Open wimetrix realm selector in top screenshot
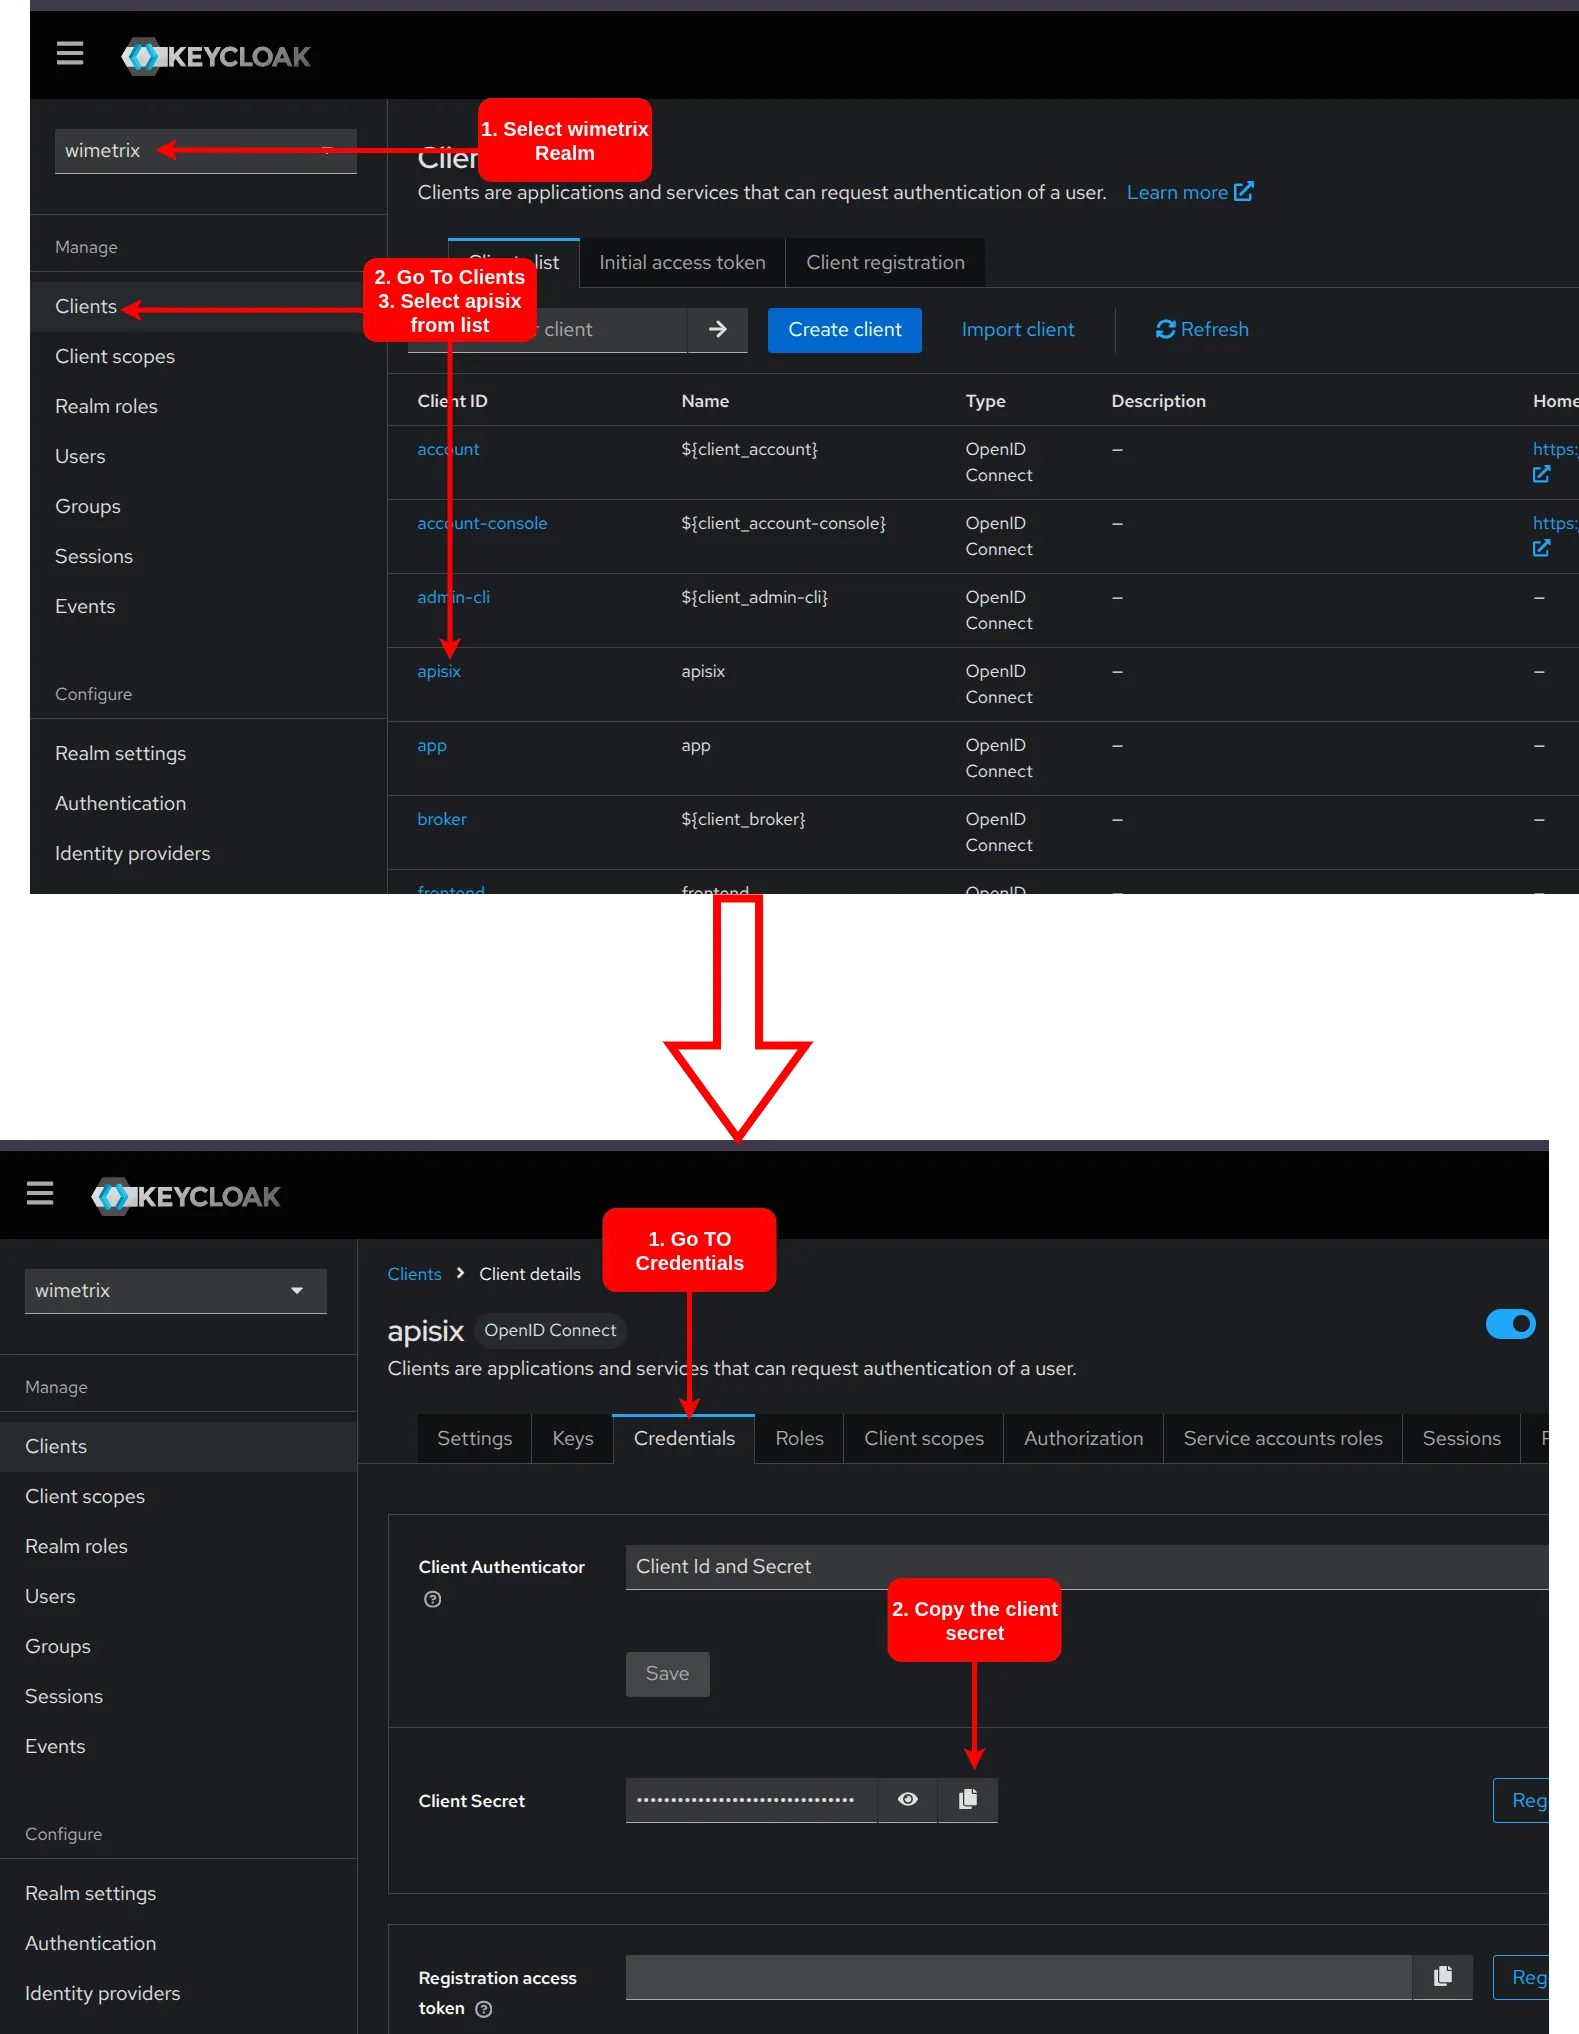Screen dimensions: 1579x2034 point(206,150)
